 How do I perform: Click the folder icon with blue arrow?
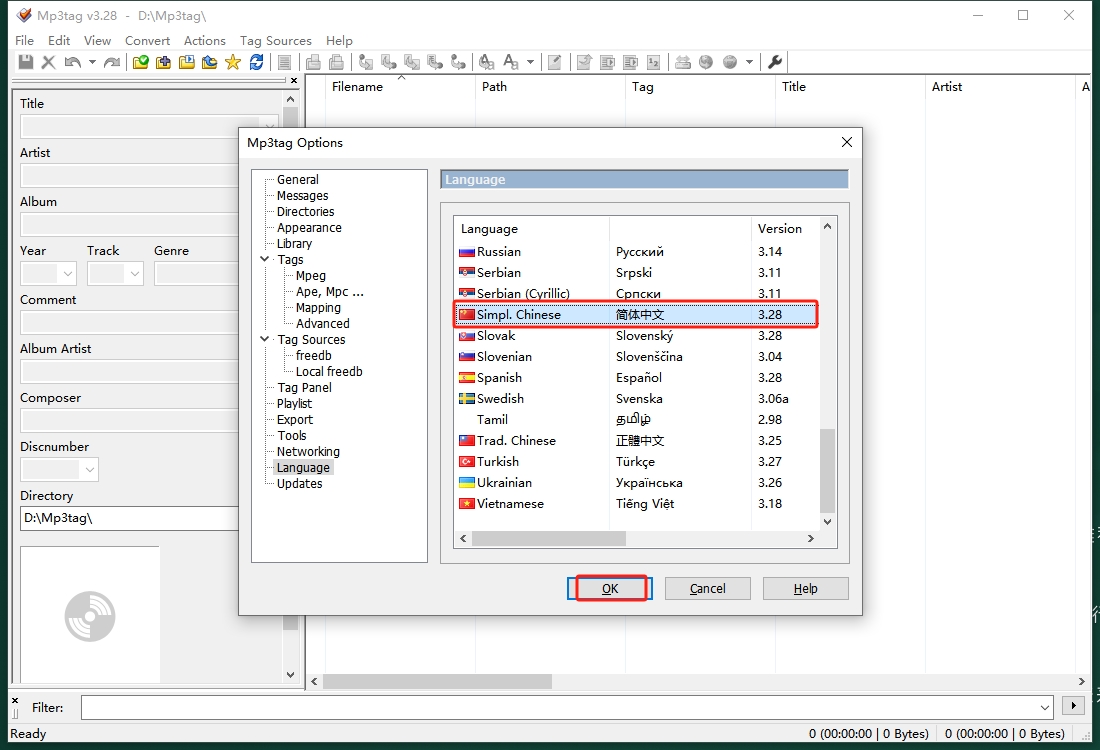click(210, 62)
